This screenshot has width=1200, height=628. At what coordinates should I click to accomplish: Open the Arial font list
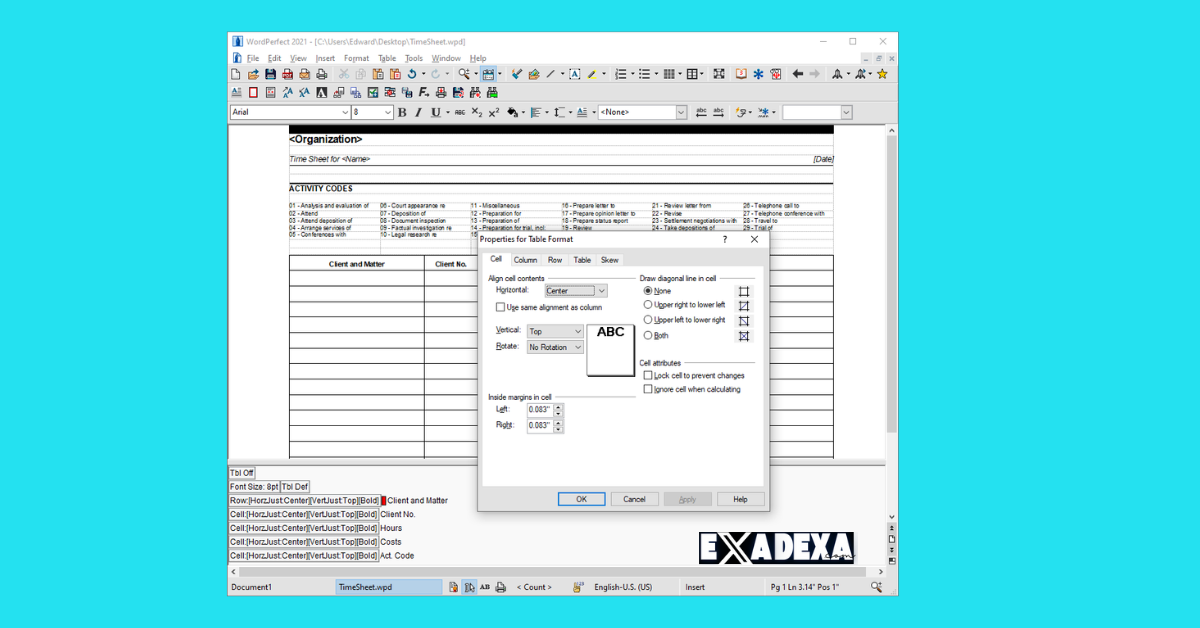[345, 111]
